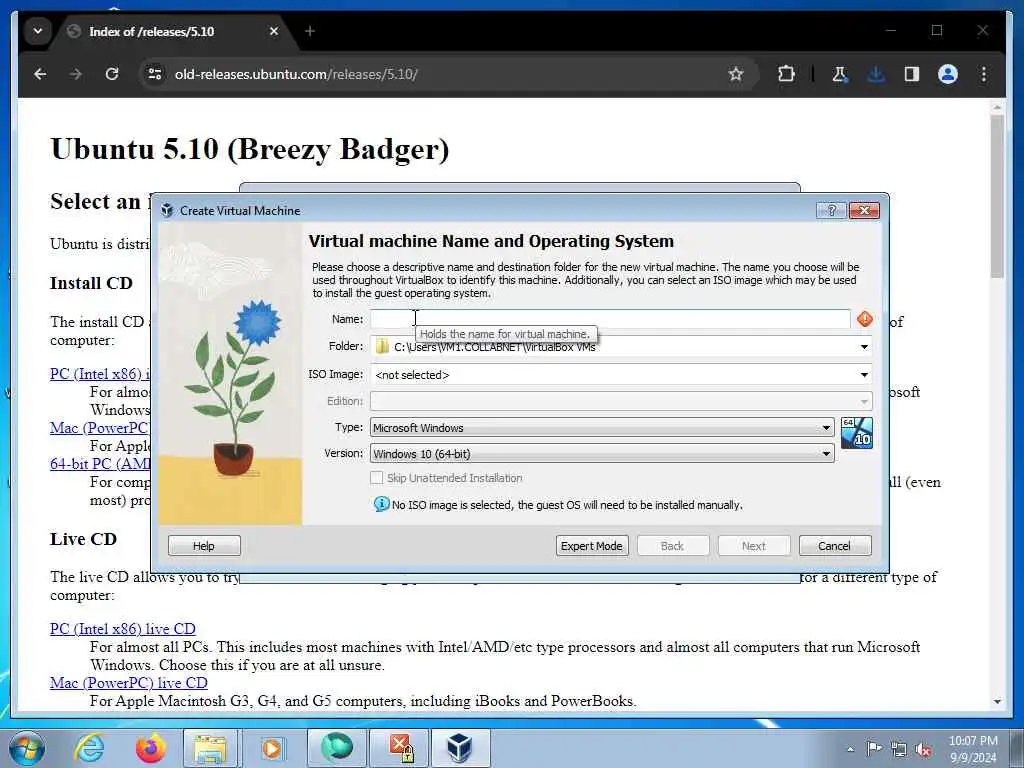This screenshot has width=1024, height=768.
Task: Launch Internet Explorer from taskbar
Action: (x=89, y=748)
